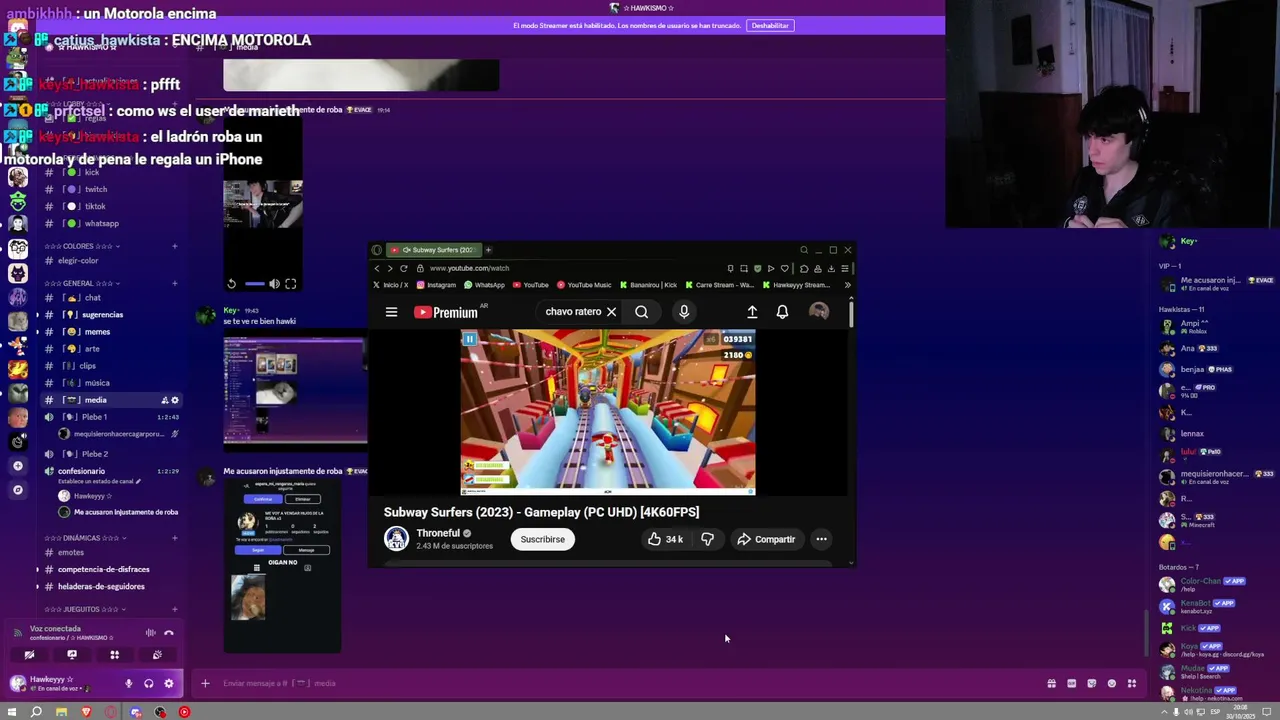1280x720 pixels.
Task: Toggle noise suppression in voice panel
Action: click(150, 632)
